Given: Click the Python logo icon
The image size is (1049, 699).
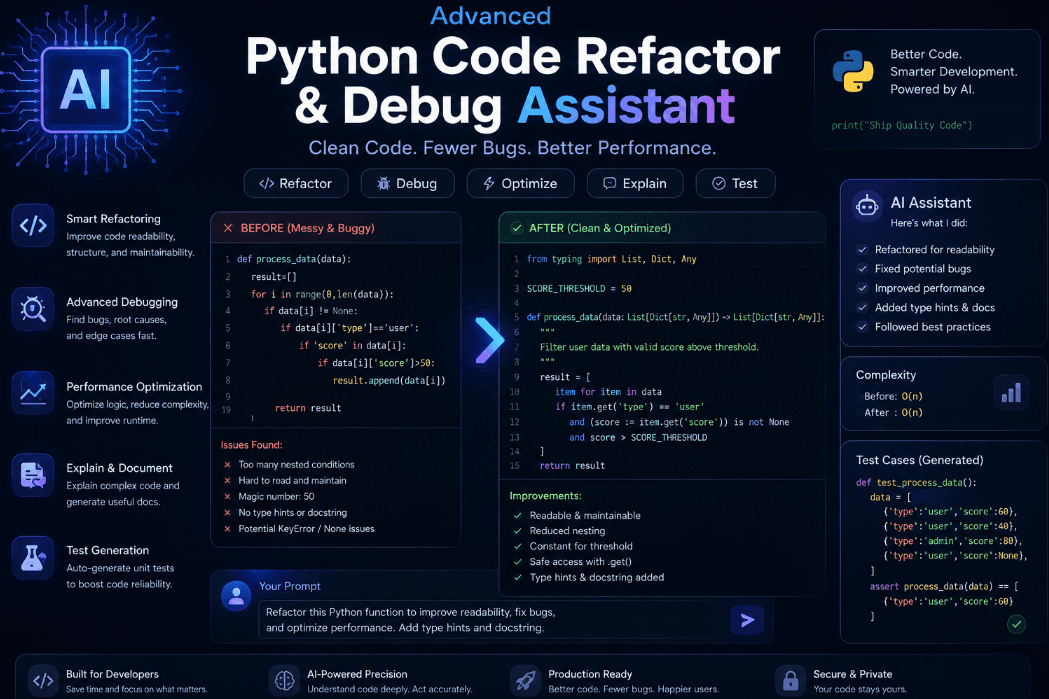Looking at the screenshot, I should [853, 72].
